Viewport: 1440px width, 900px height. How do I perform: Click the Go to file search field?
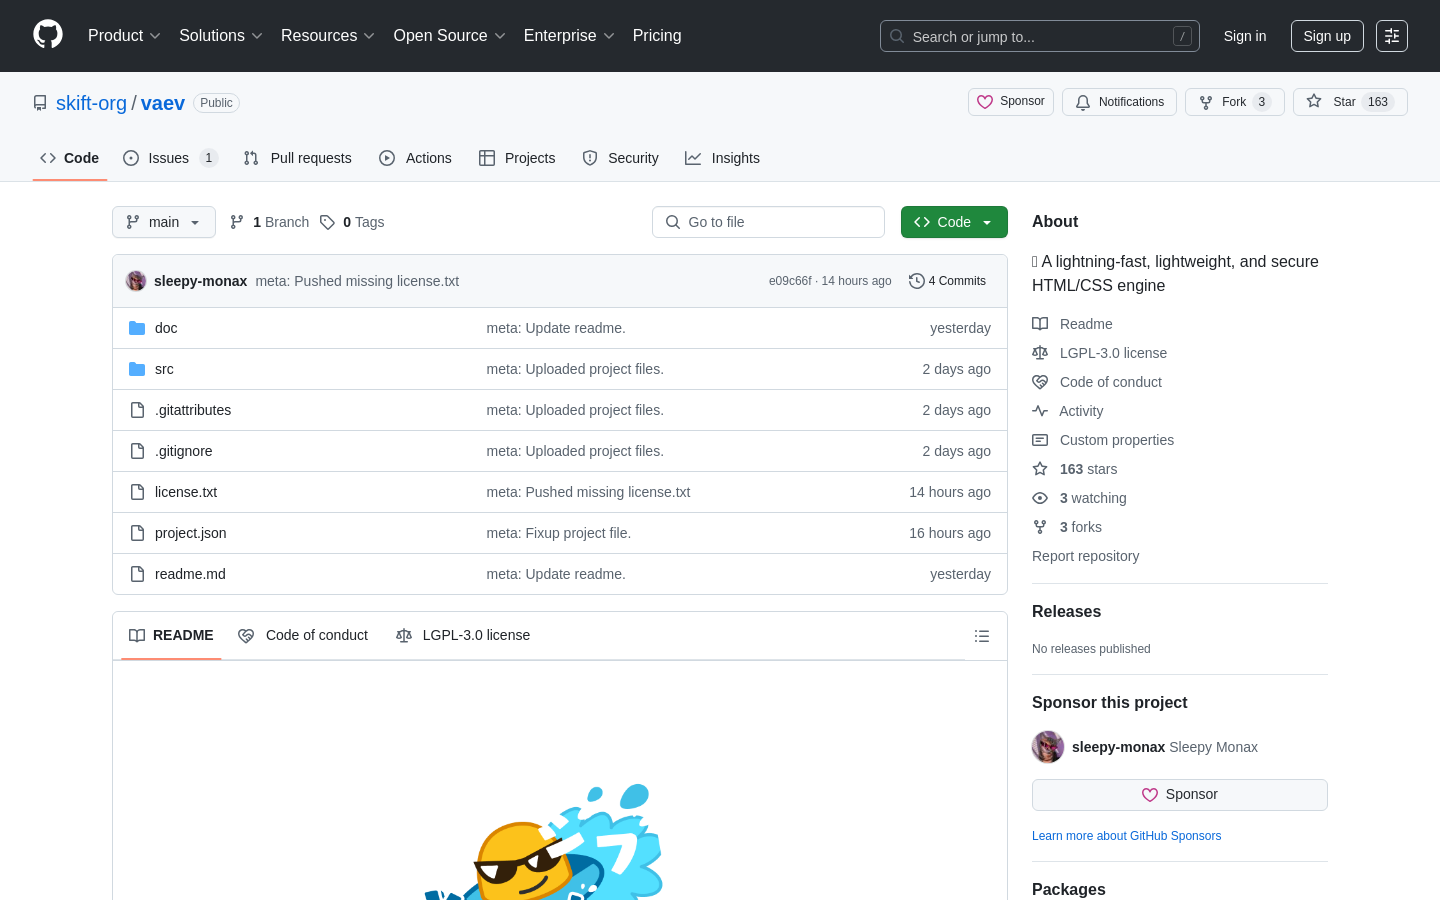pos(768,222)
